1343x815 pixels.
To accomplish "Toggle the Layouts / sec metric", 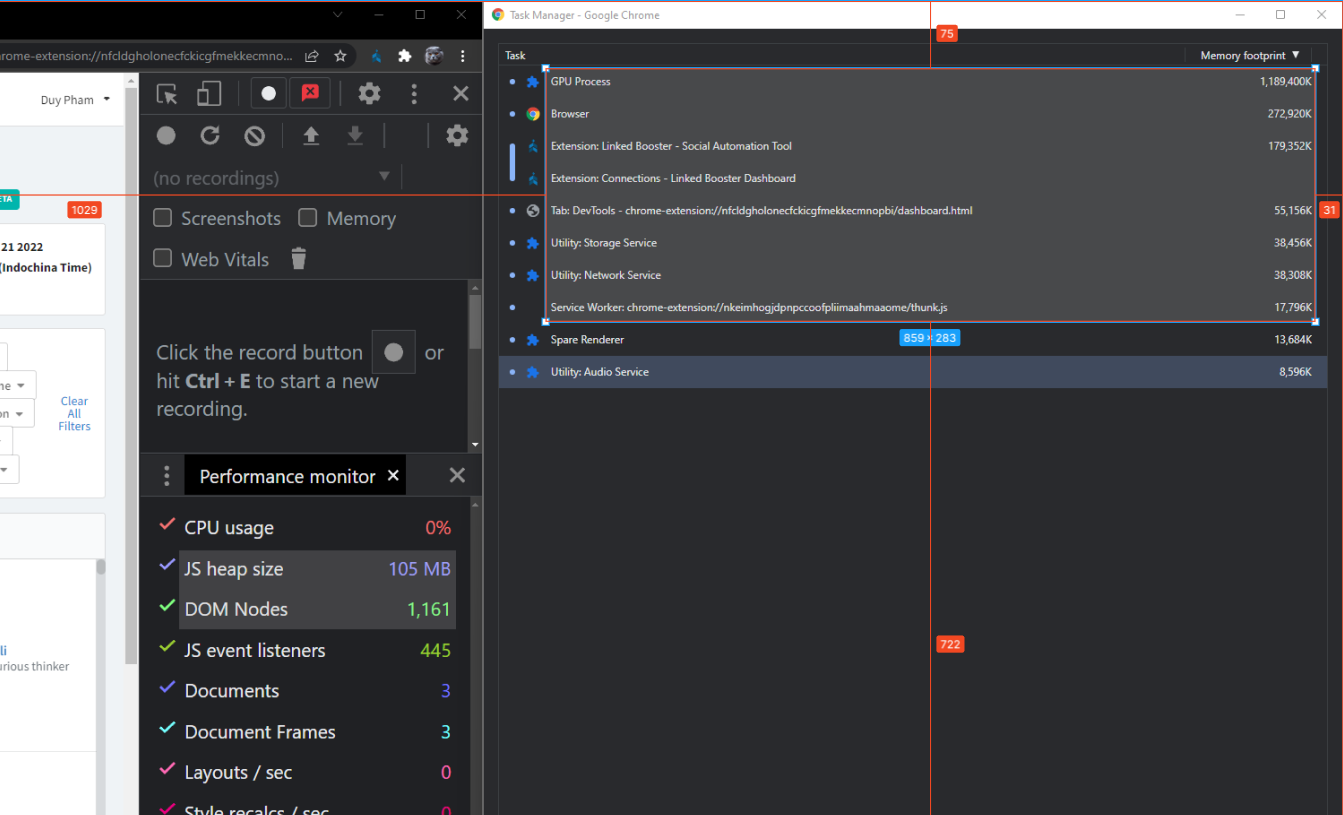I will (168, 771).
